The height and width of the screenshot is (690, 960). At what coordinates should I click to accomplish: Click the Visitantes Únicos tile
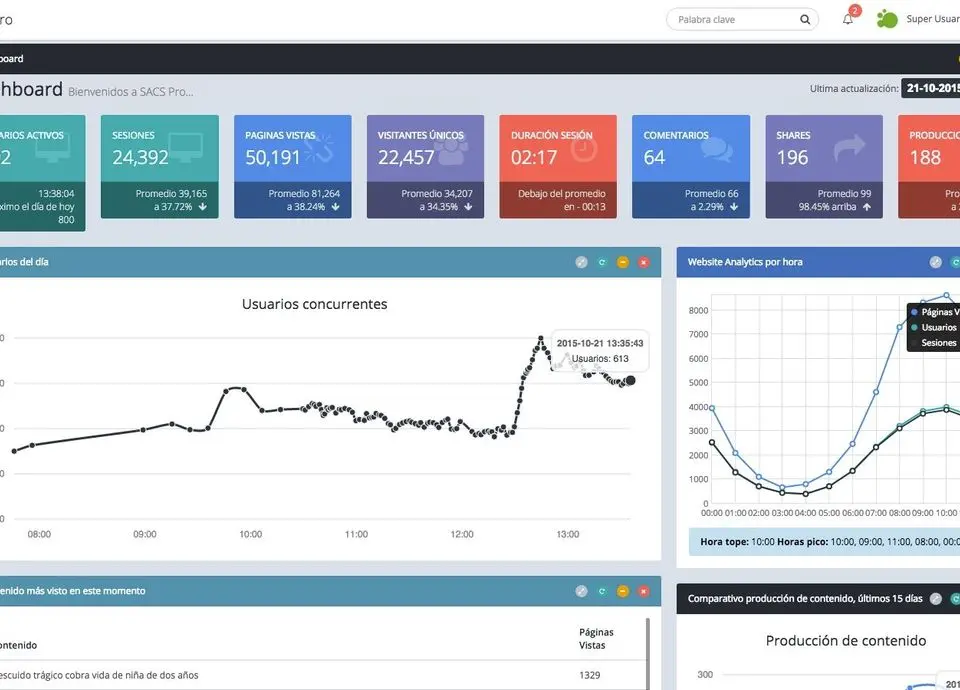click(425, 166)
